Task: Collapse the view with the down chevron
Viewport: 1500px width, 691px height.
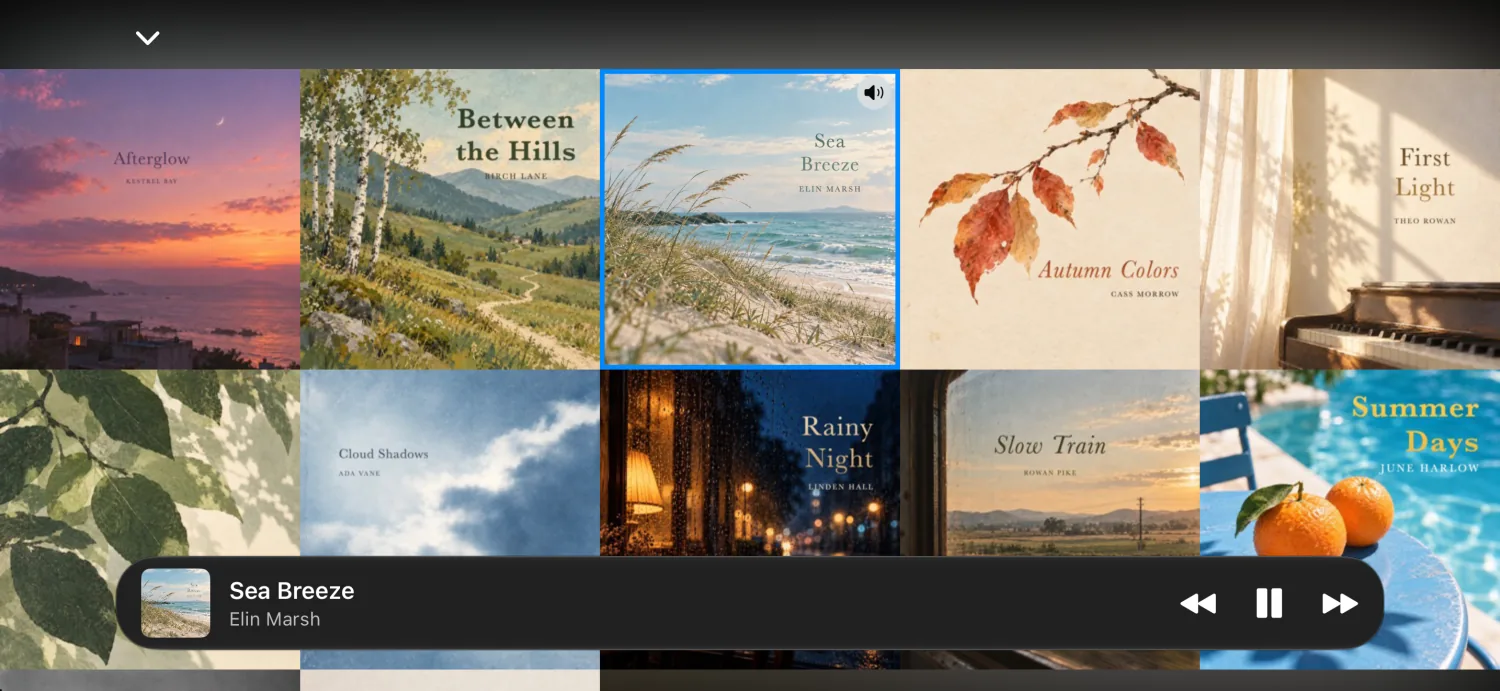Action: [148, 38]
